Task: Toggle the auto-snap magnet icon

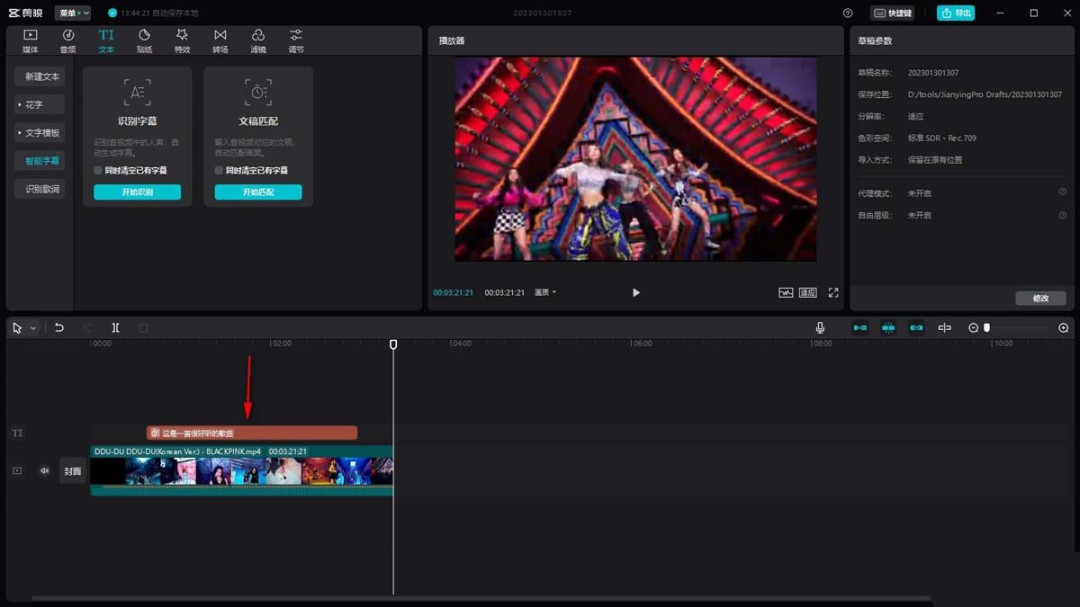Action: click(x=888, y=327)
